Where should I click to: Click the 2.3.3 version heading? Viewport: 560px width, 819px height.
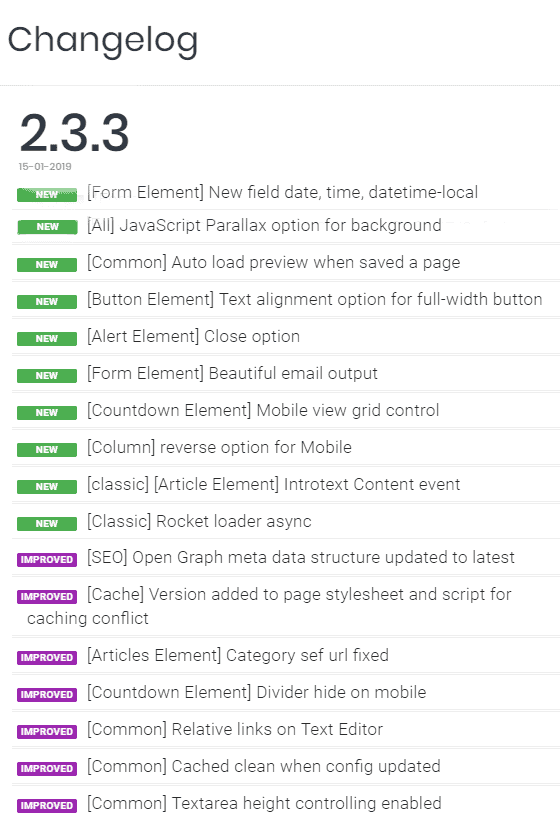click(74, 133)
